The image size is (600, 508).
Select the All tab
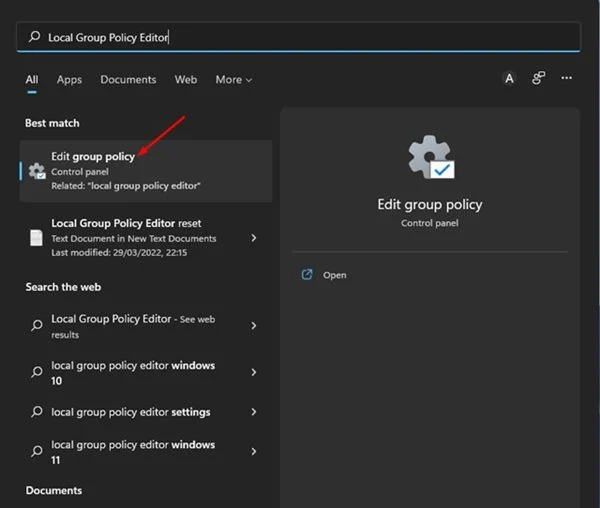click(32, 80)
